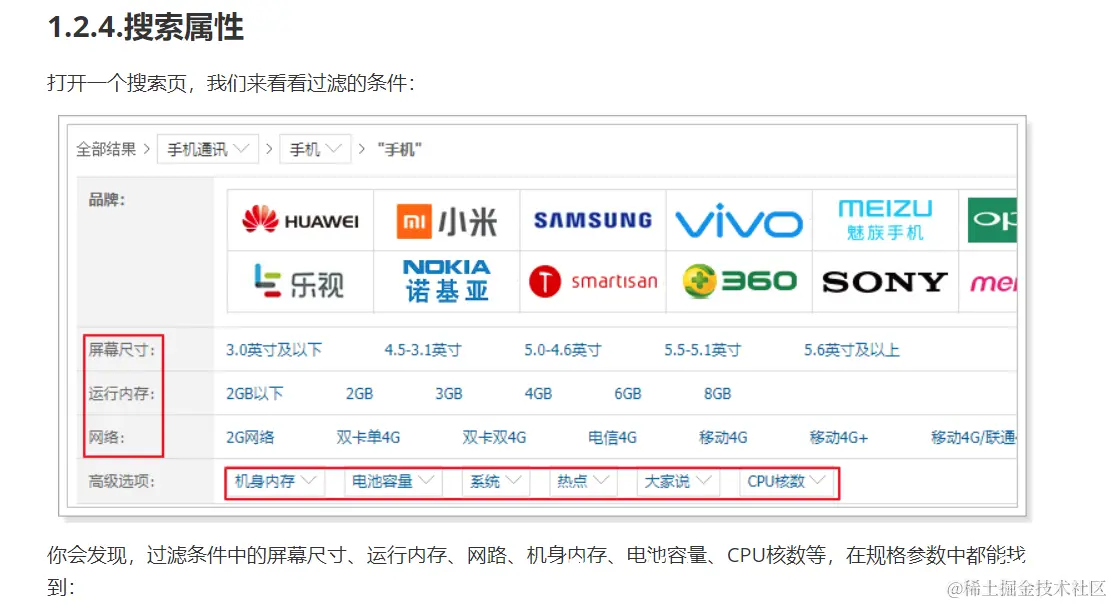
Task: Choose the SONY brand logo
Action: [884, 282]
